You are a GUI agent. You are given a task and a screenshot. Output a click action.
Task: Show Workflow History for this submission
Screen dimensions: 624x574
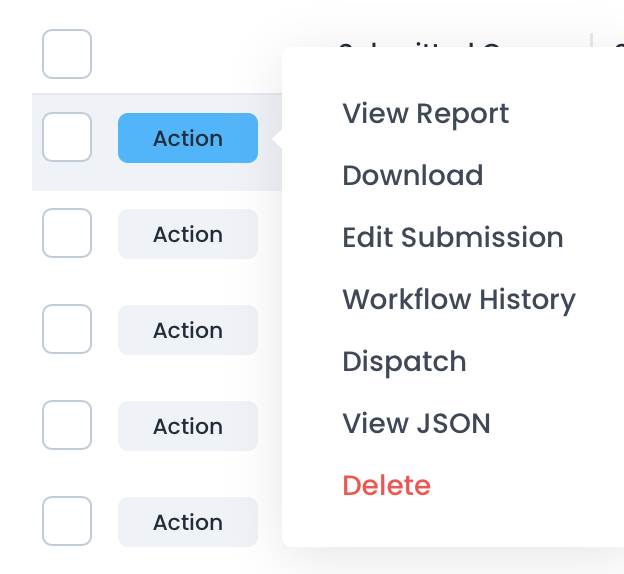point(458,299)
